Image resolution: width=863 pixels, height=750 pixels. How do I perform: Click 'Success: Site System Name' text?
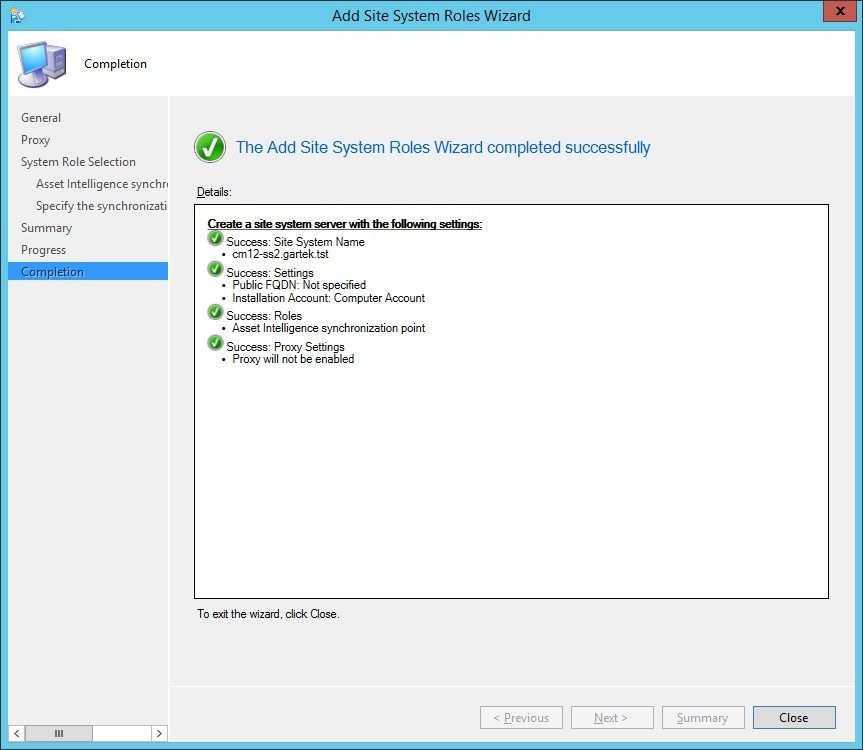tap(295, 242)
